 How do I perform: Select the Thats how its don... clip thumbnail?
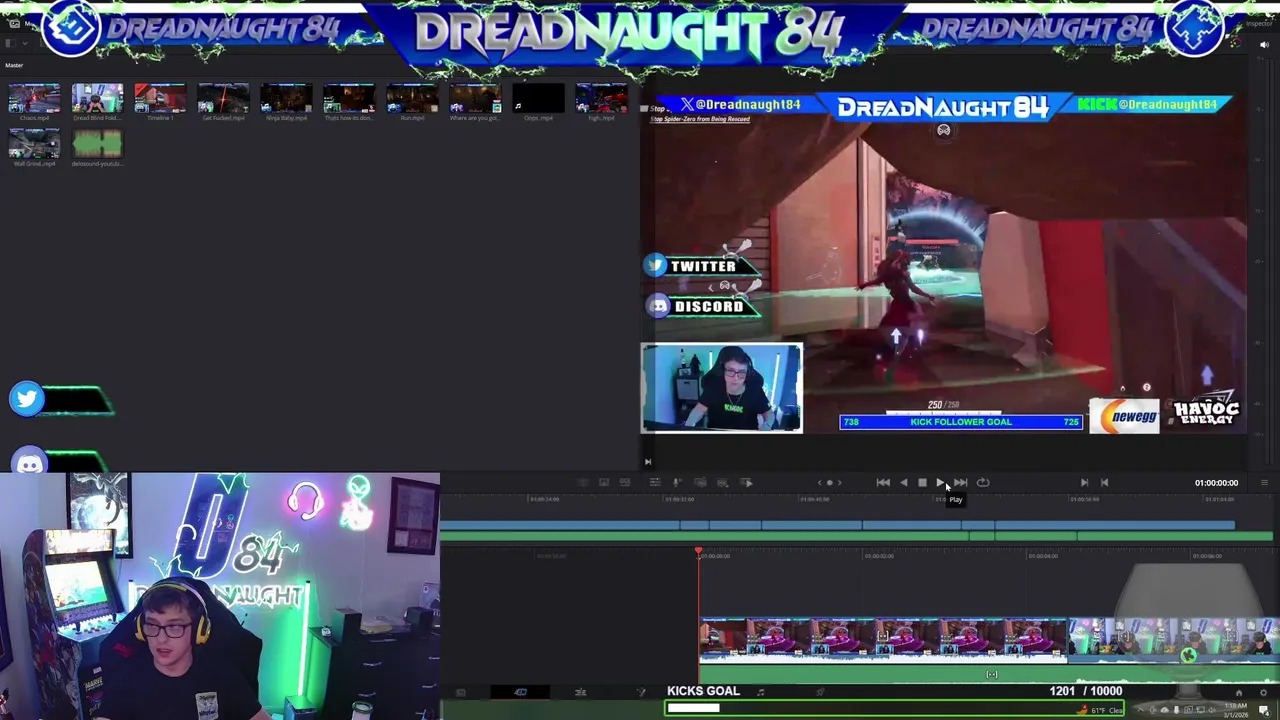click(349, 99)
